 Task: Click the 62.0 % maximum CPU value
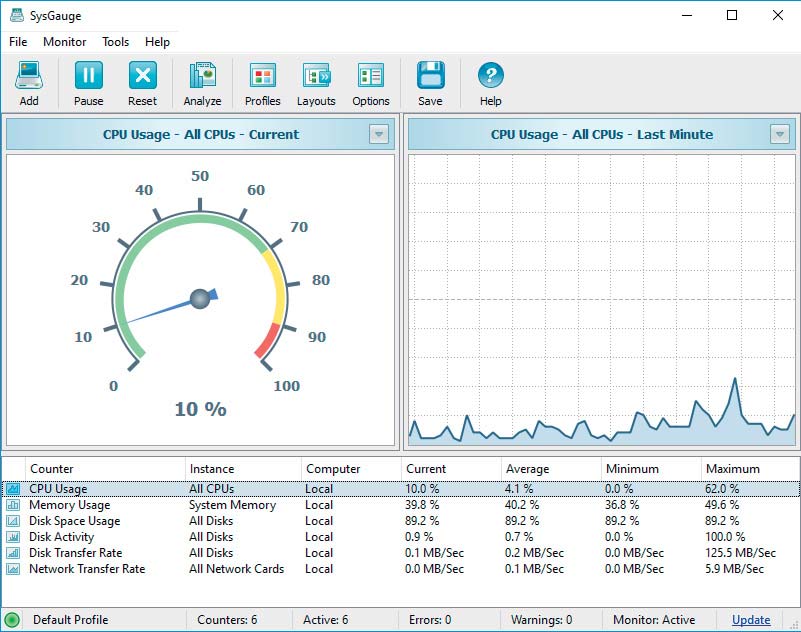[x=722, y=489]
